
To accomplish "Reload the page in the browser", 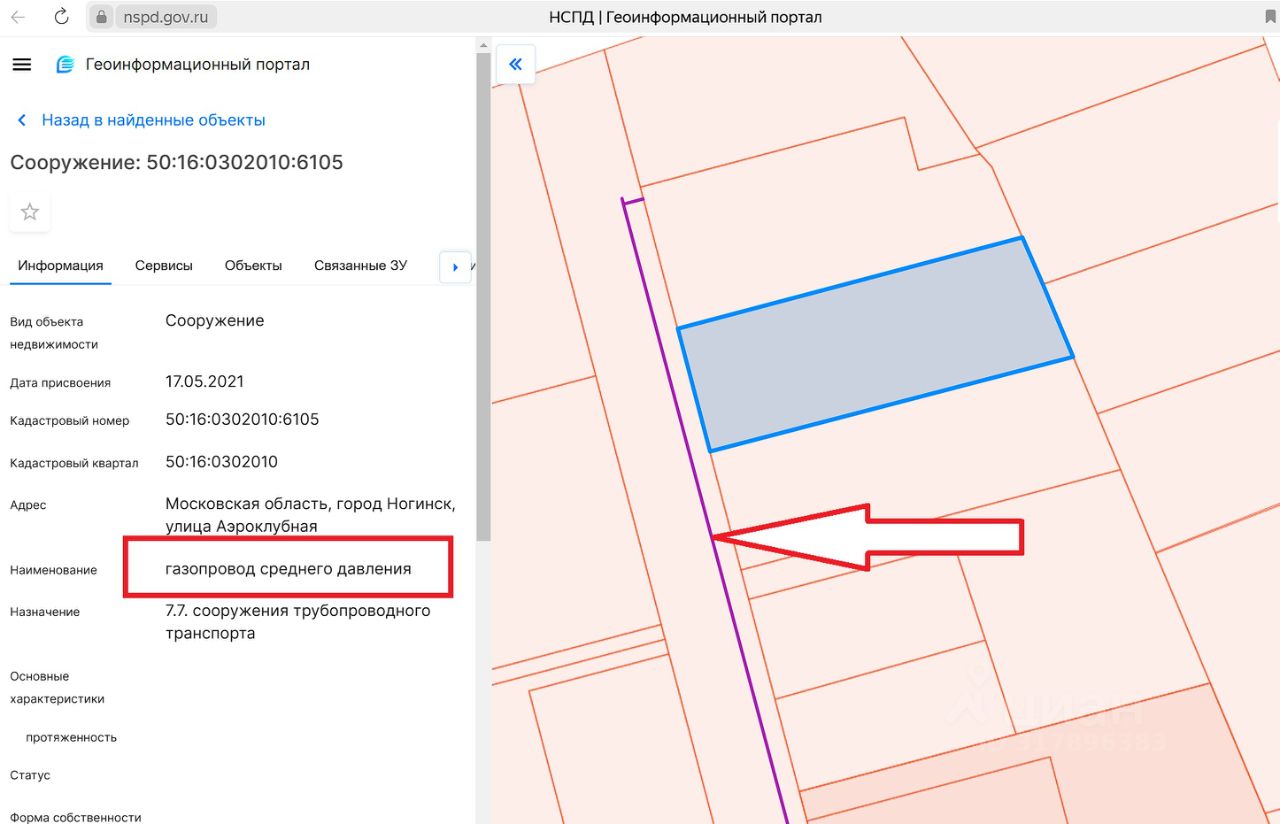I will click(61, 17).
